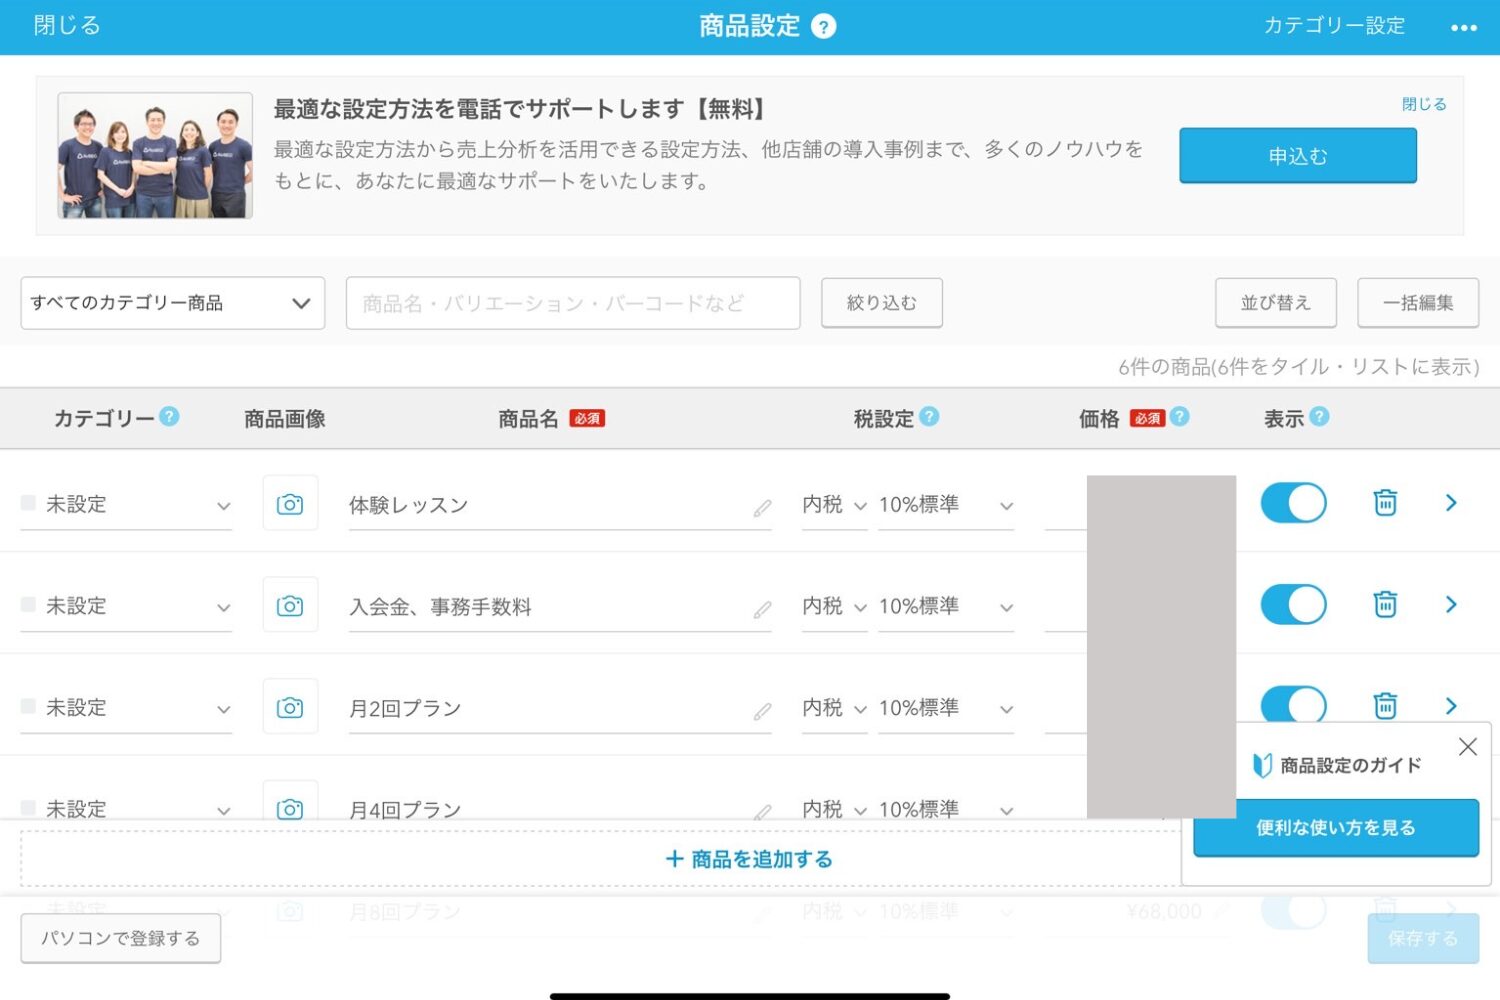Screen dimensions: 1500x1000
Task: Click the 申込む button in the support banner
Action: pyautogui.click(x=1297, y=155)
